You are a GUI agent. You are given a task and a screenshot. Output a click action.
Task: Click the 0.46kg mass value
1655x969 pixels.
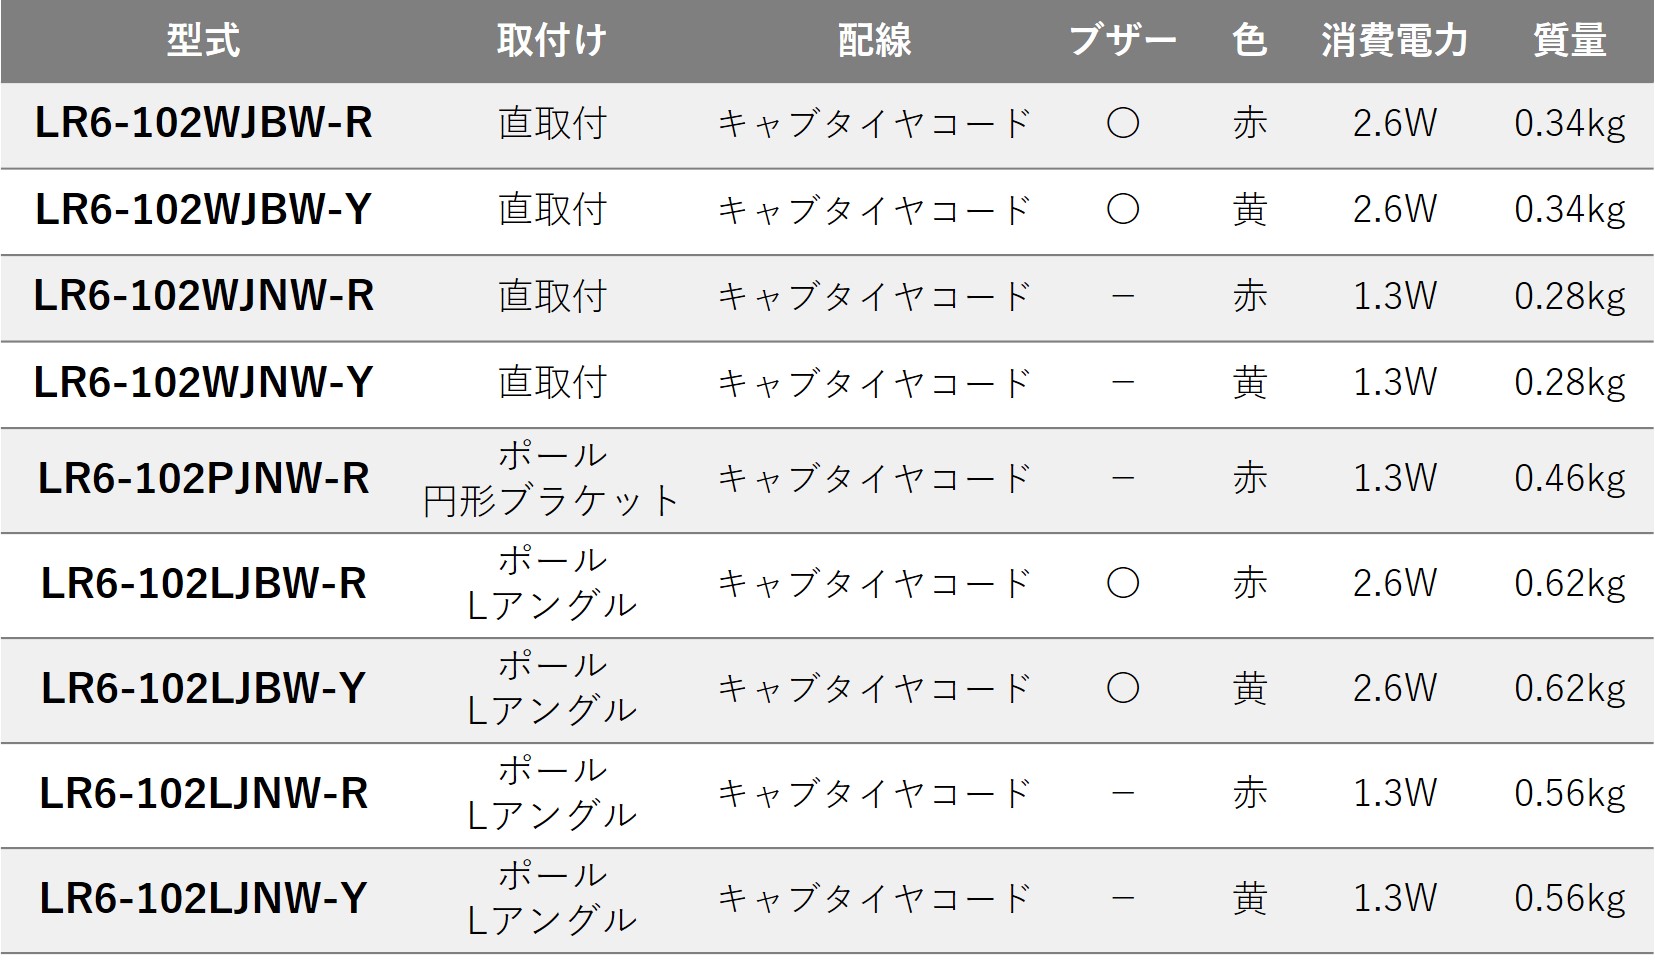[1569, 479]
